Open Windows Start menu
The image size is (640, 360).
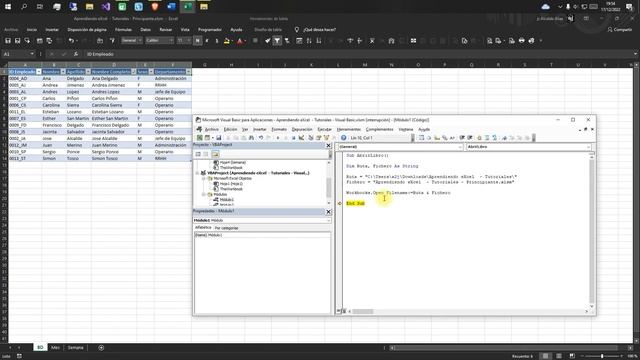click(8, 7)
